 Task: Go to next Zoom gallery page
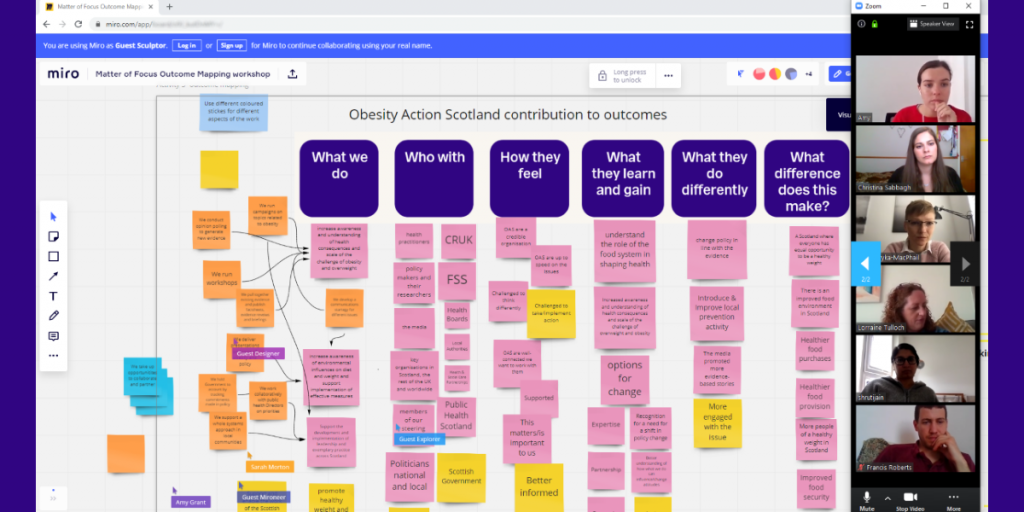coord(965,264)
